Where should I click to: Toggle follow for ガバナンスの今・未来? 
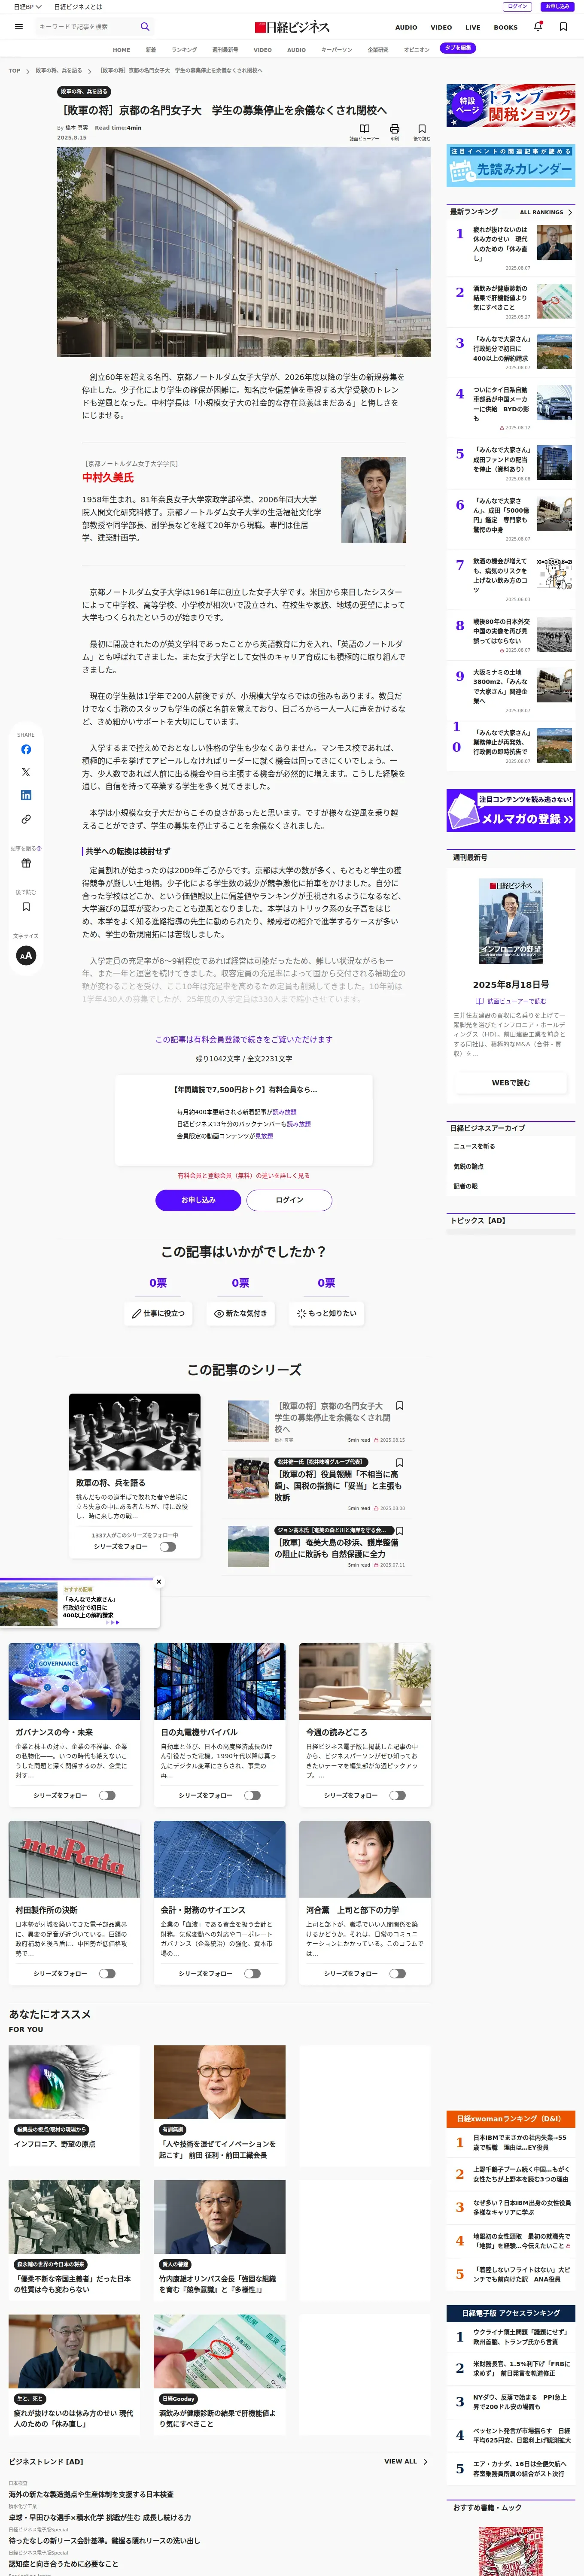pos(107,1795)
